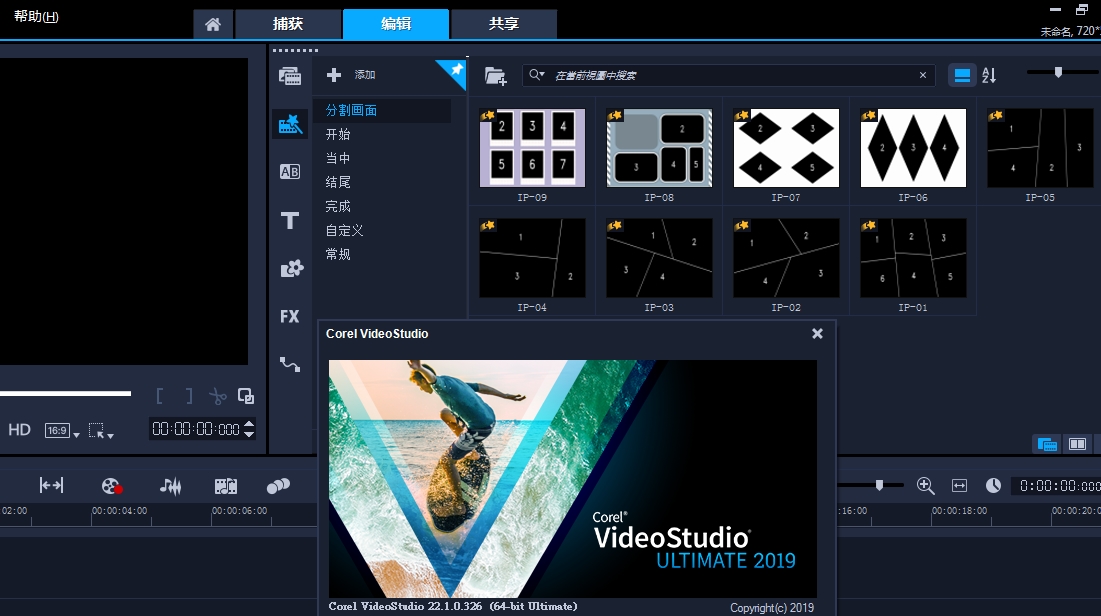Select the 开始 category
1101x616 pixels.
click(x=338, y=134)
